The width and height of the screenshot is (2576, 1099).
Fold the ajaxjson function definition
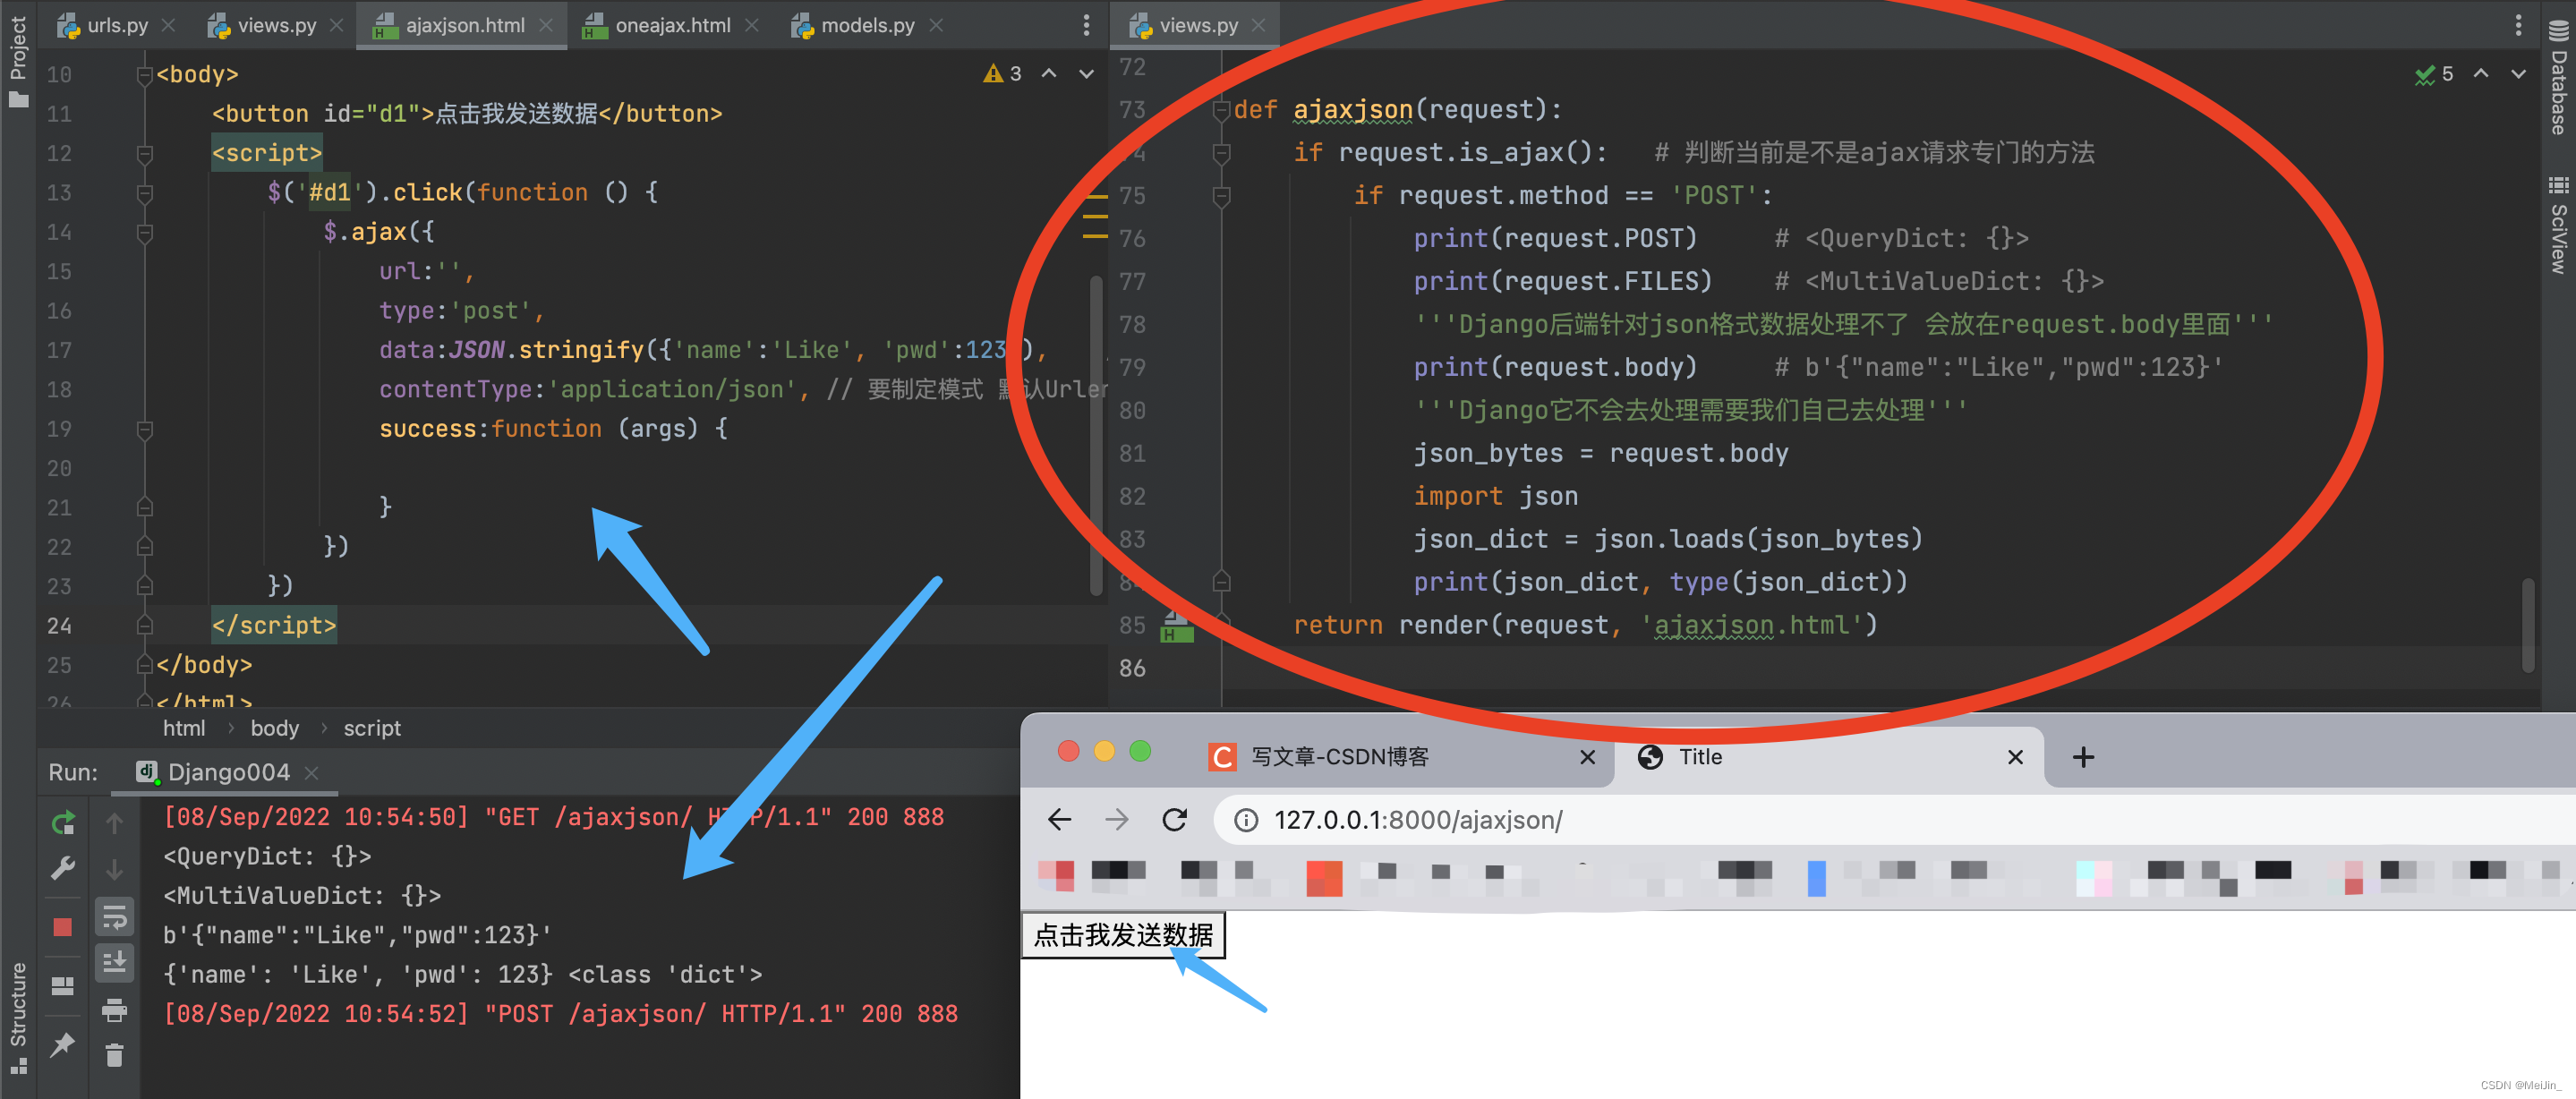click(1221, 110)
